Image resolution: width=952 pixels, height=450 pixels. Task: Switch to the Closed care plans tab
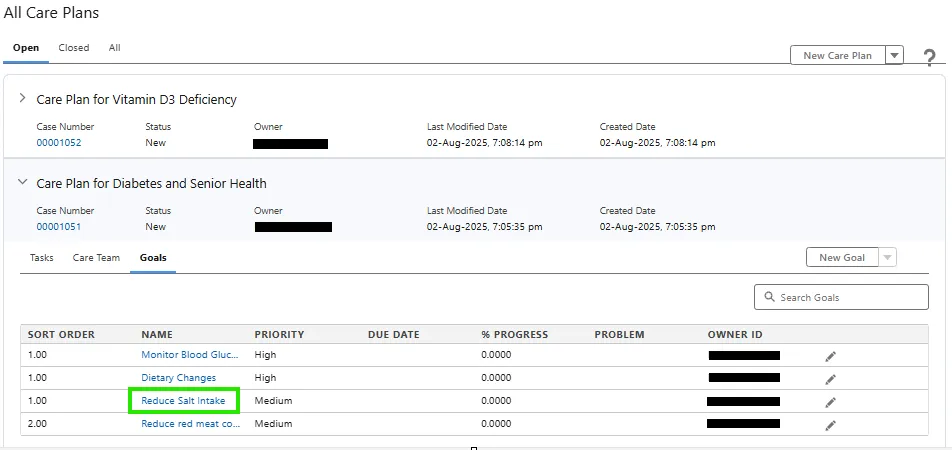(x=74, y=48)
